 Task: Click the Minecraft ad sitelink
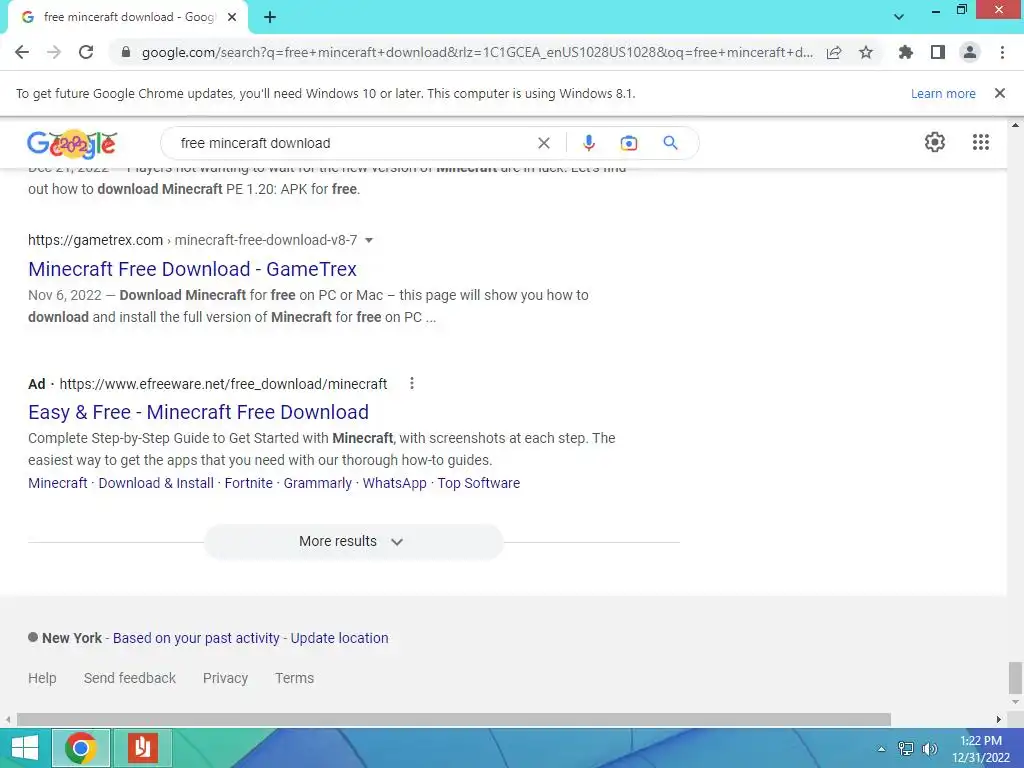tap(57, 483)
